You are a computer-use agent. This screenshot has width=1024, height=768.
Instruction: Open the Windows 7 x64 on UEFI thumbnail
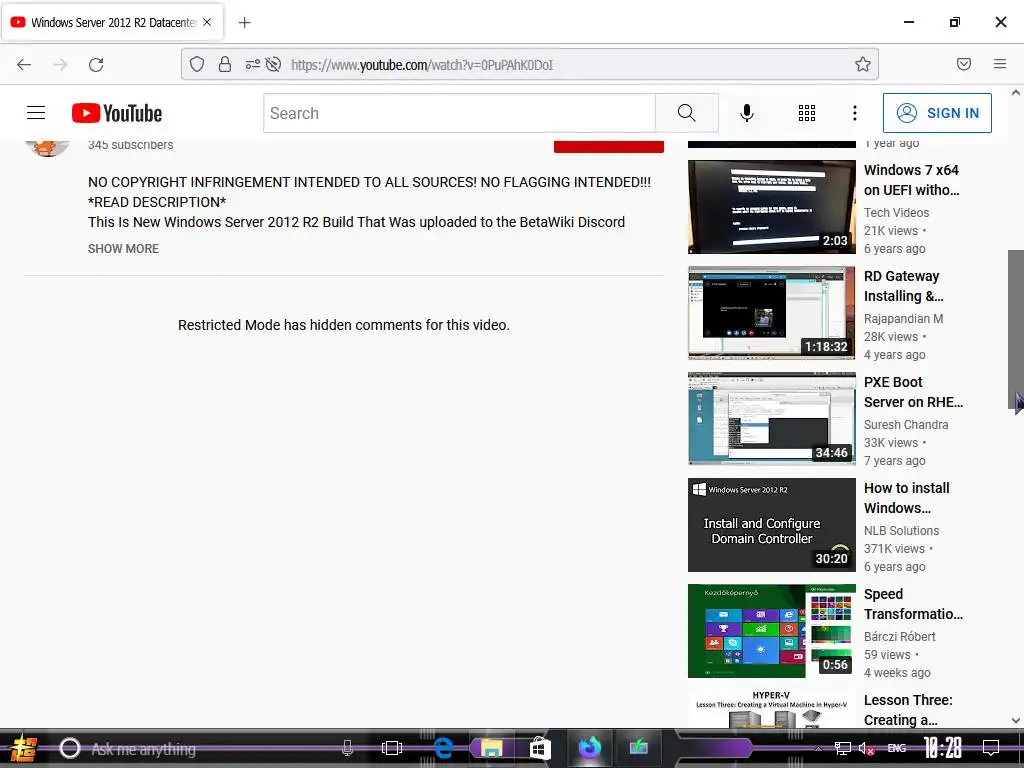pyautogui.click(x=771, y=206)
